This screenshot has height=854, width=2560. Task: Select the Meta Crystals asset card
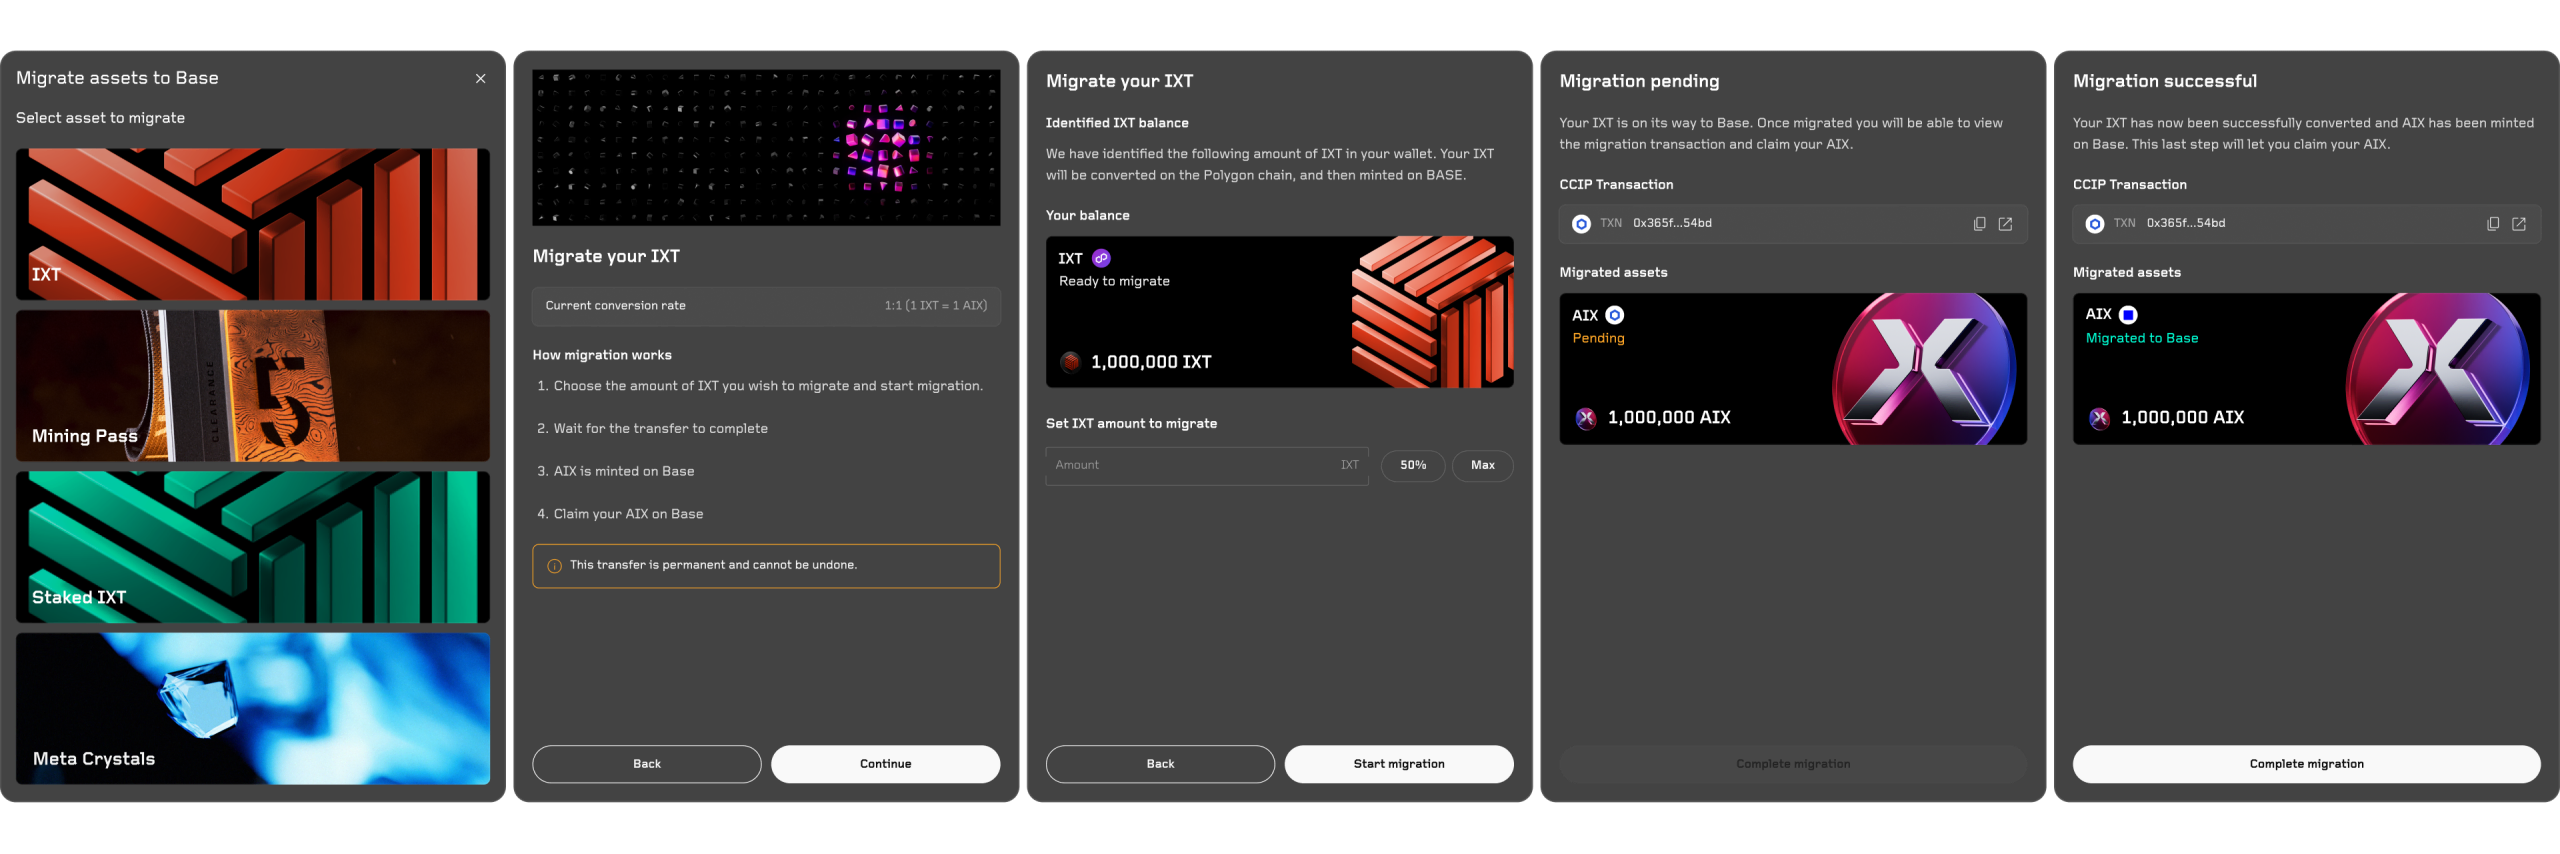(x=253, y=708)
